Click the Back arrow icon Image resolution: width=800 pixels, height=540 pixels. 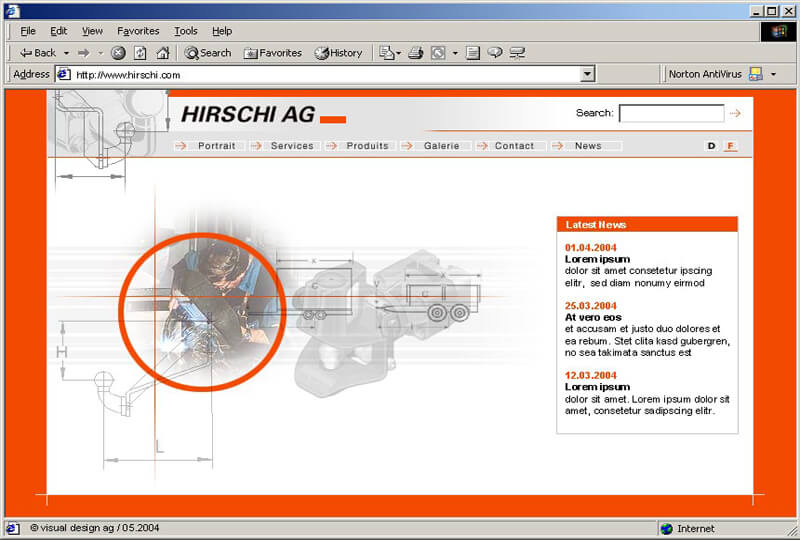coord(26,53)
